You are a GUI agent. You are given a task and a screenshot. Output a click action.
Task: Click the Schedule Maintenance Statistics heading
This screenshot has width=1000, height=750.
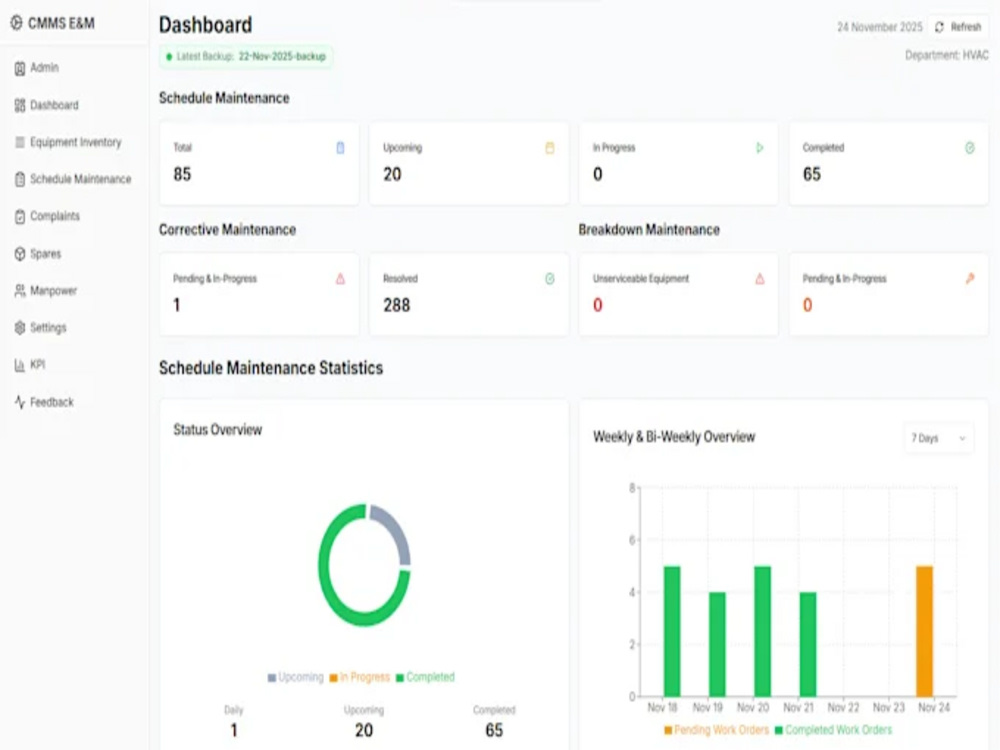(271, 368)
